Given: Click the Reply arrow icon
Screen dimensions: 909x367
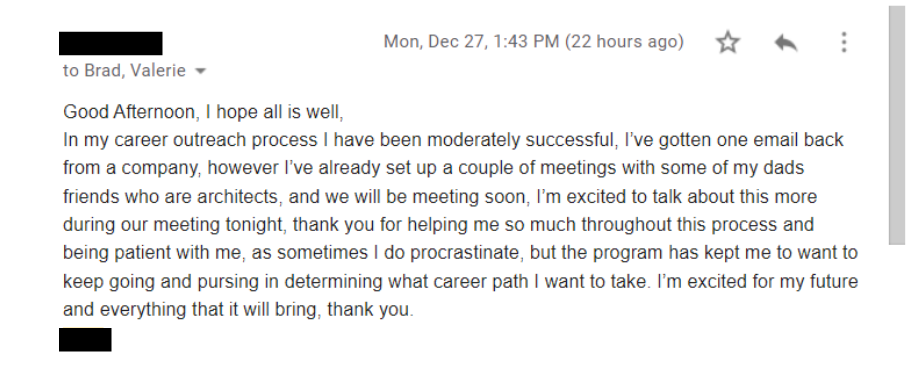Looking at the screenshot, I should pos(786,42).
